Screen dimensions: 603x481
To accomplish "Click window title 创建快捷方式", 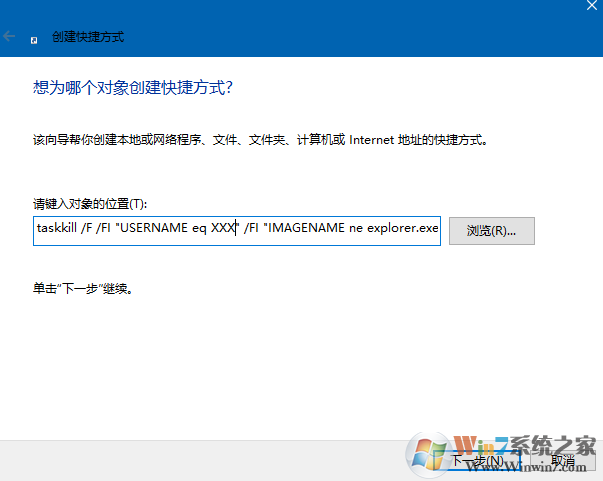I will click(x=88, y=37).
